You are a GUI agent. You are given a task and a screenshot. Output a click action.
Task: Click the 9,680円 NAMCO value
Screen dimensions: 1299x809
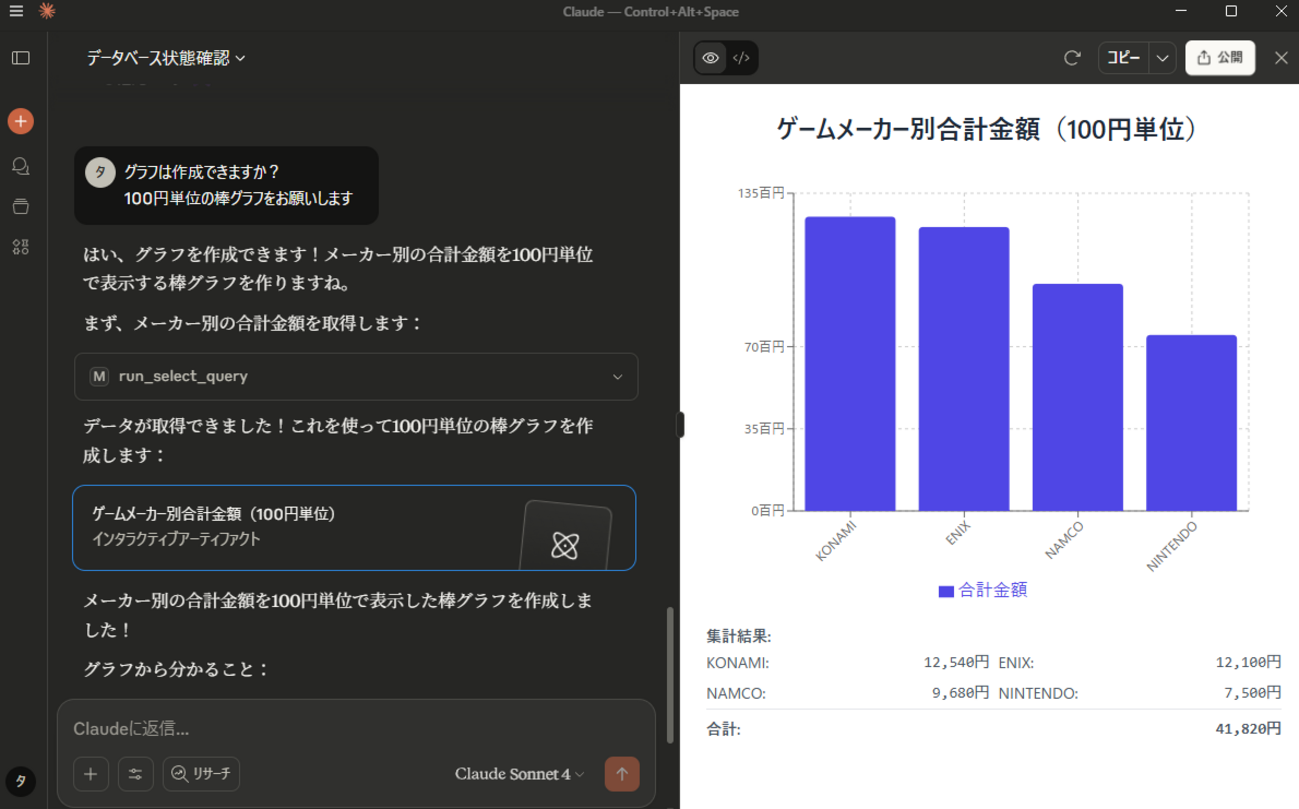tap(960, 693)
